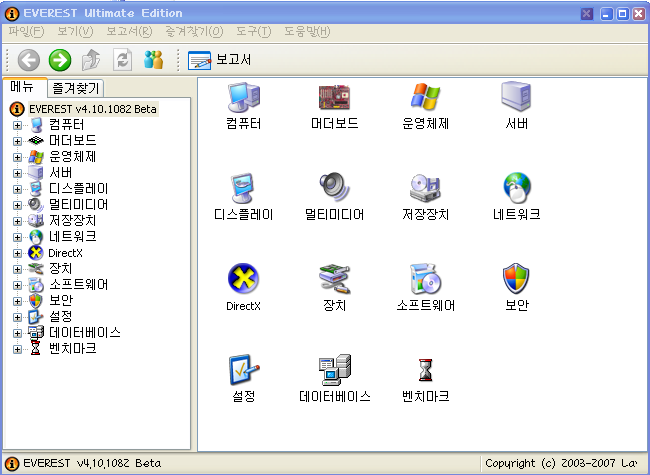Open the DirectX icon in the main pane
The width and height of the screenshot is (650, 475).
point(243,278)
